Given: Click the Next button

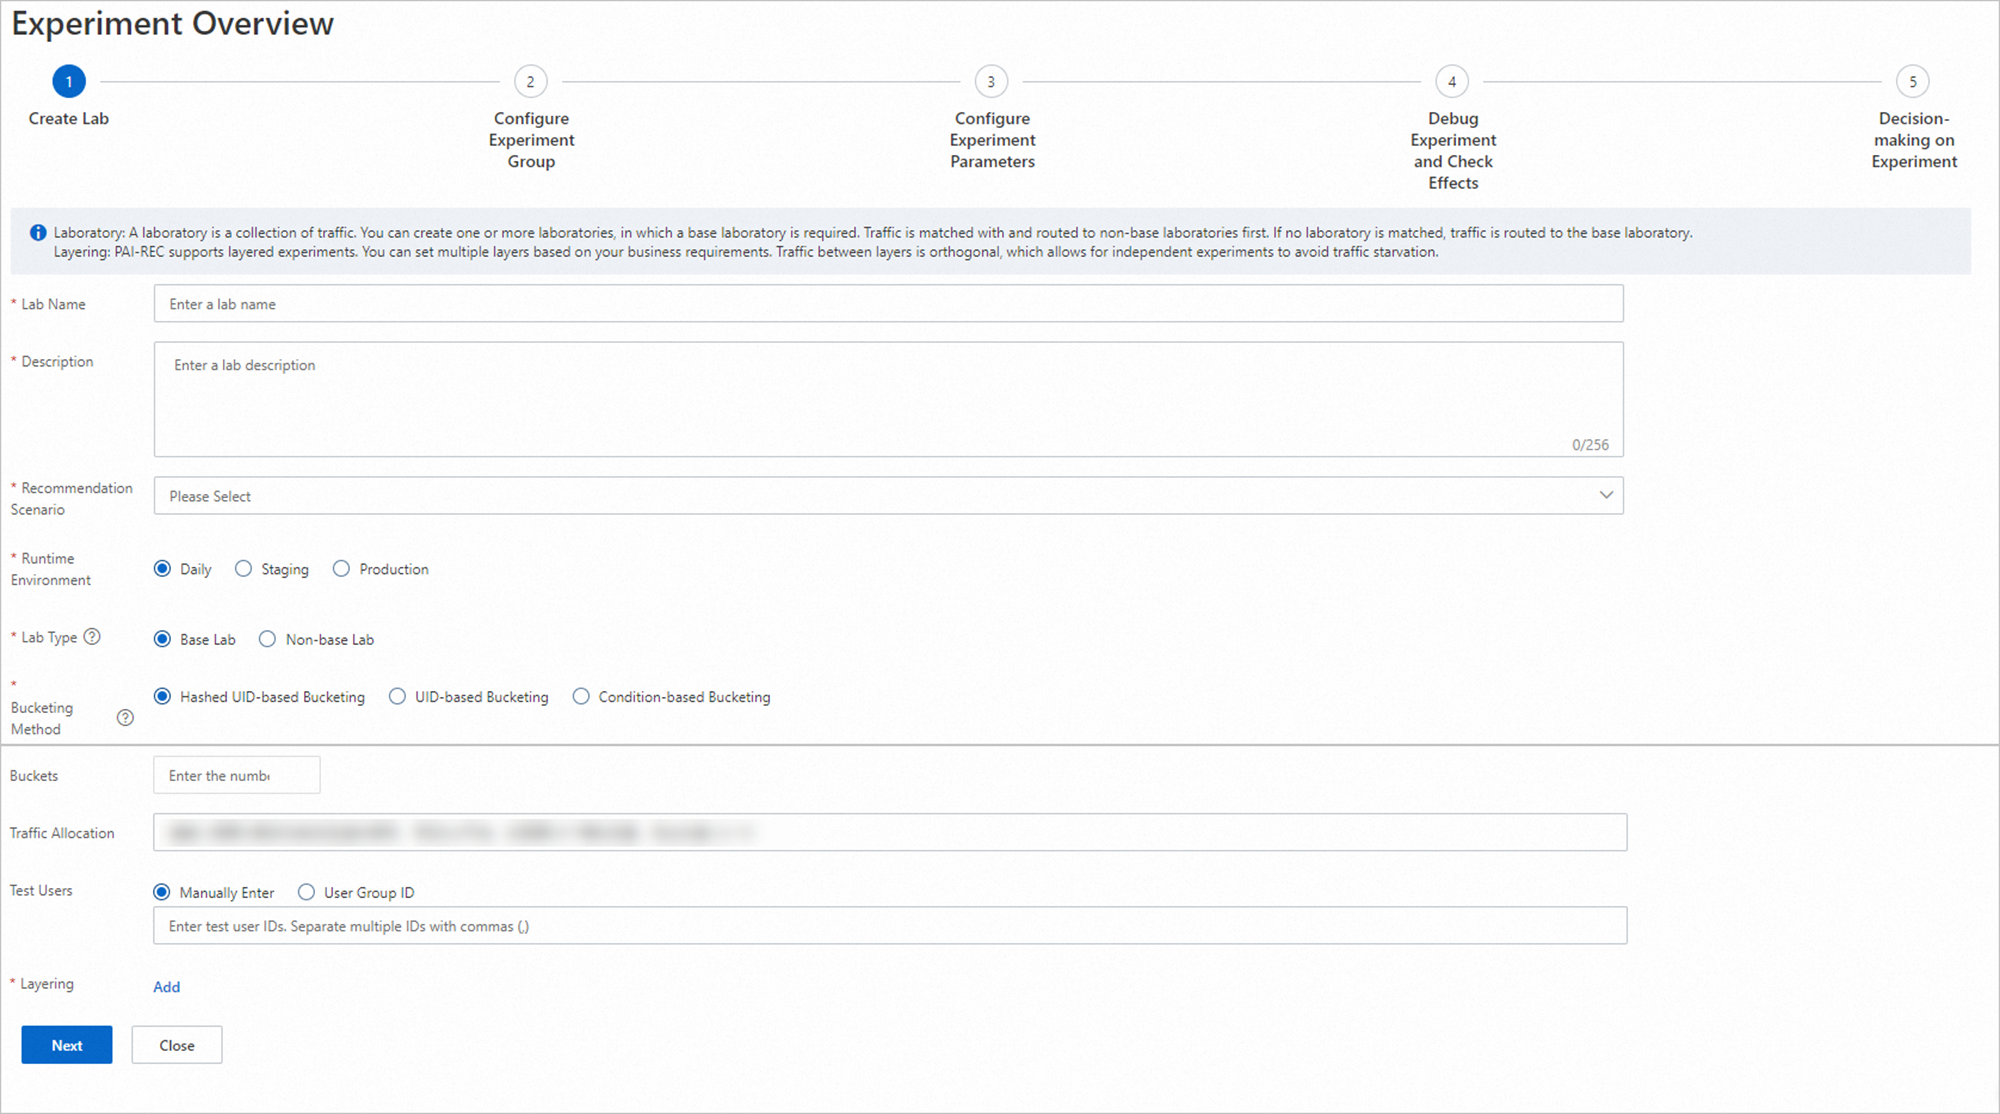Looking at the screenshot, I should tap(66, 1044).
